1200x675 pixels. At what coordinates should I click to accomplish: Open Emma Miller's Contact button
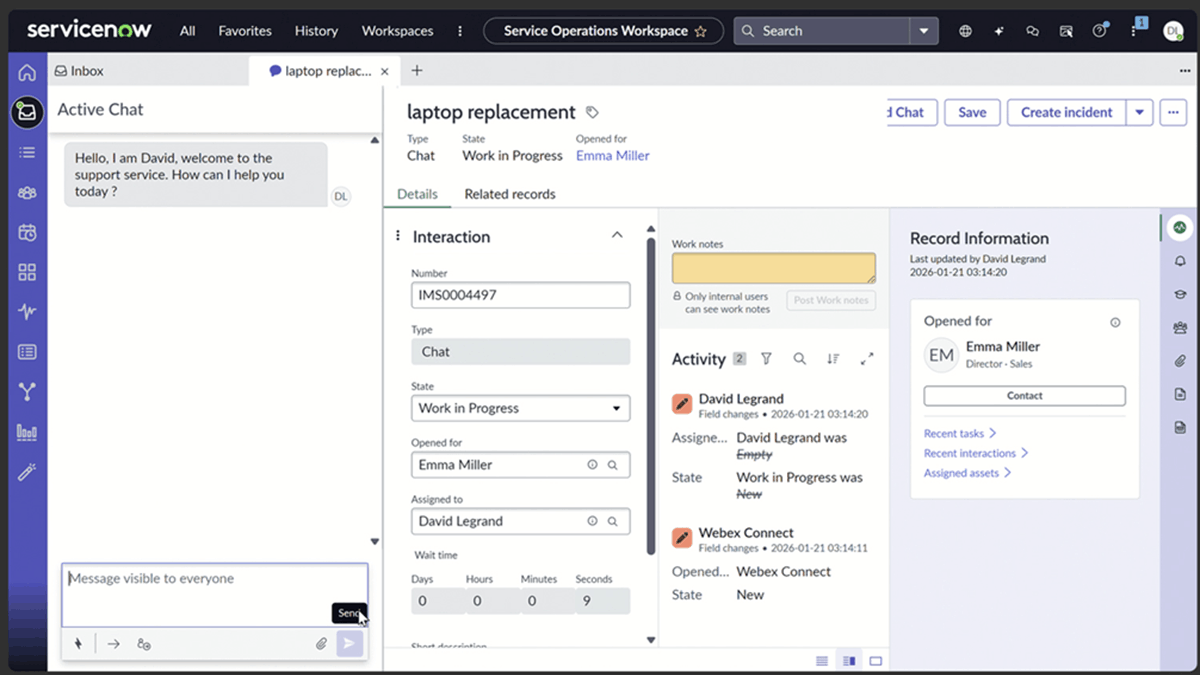tap(1024, 397)
